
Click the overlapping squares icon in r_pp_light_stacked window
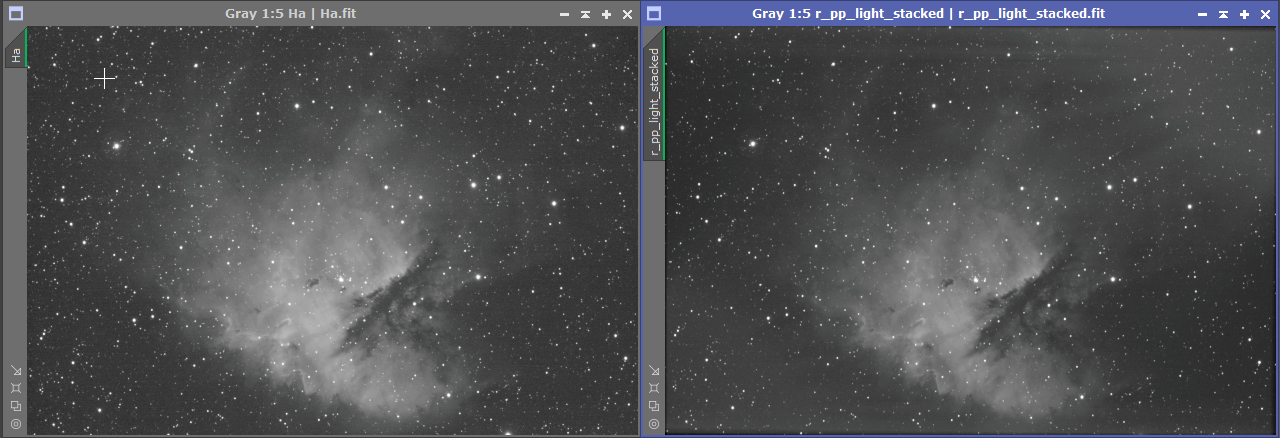(654, 406)
